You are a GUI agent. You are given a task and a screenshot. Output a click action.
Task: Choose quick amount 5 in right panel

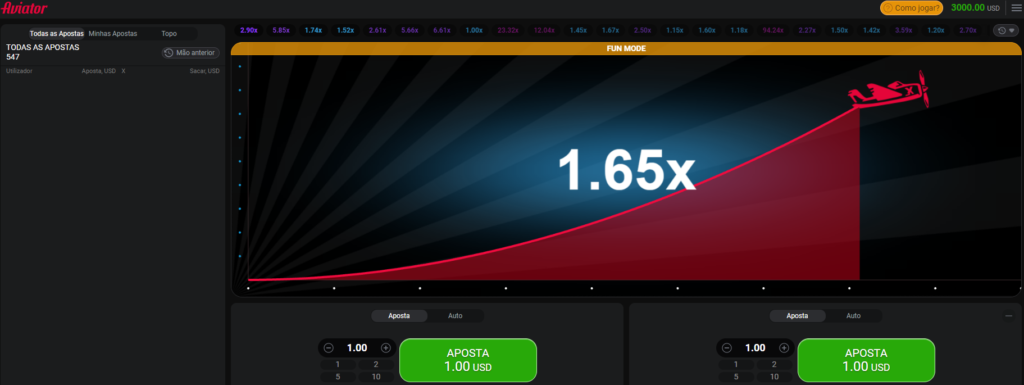tap(736, 377)
